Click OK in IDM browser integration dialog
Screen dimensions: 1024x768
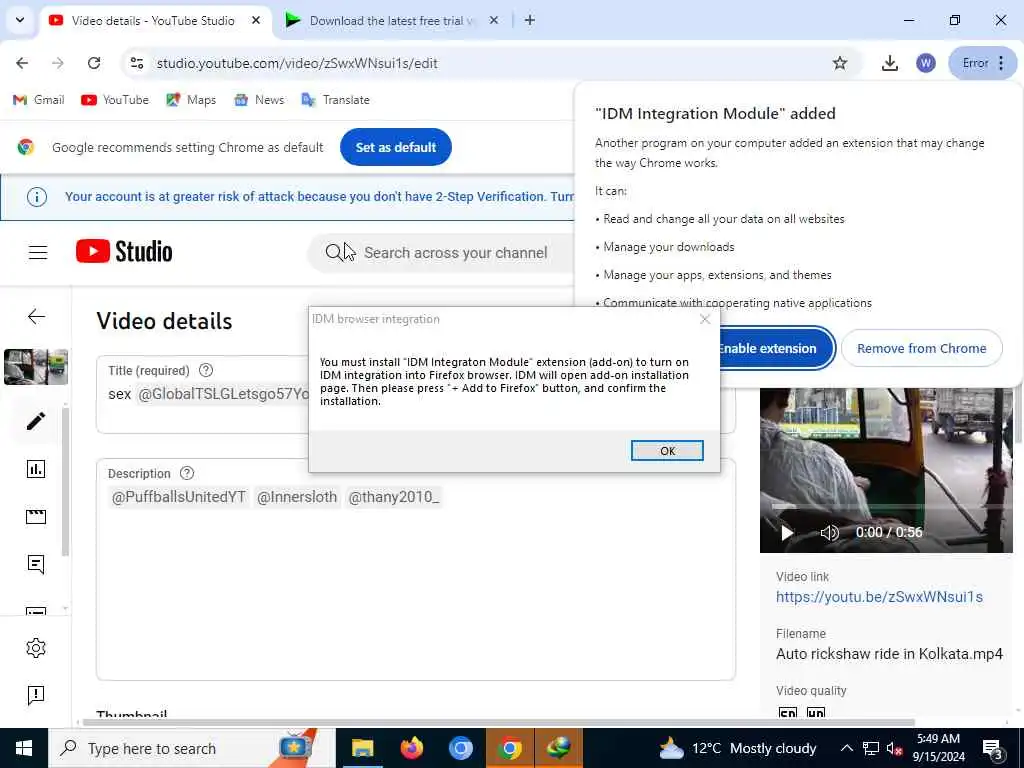click(667, 451)
